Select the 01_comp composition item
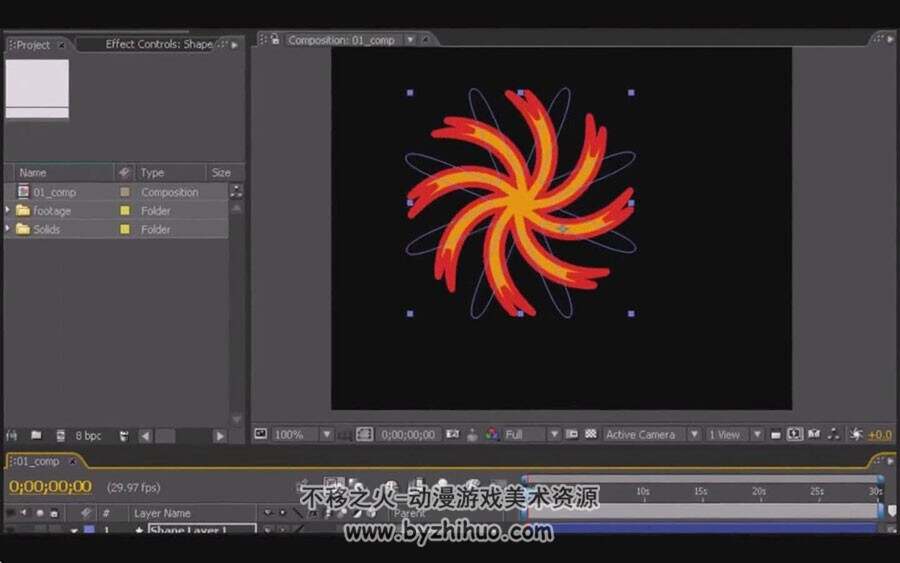This screenshot has height=563, width=900. pos(116,192)
